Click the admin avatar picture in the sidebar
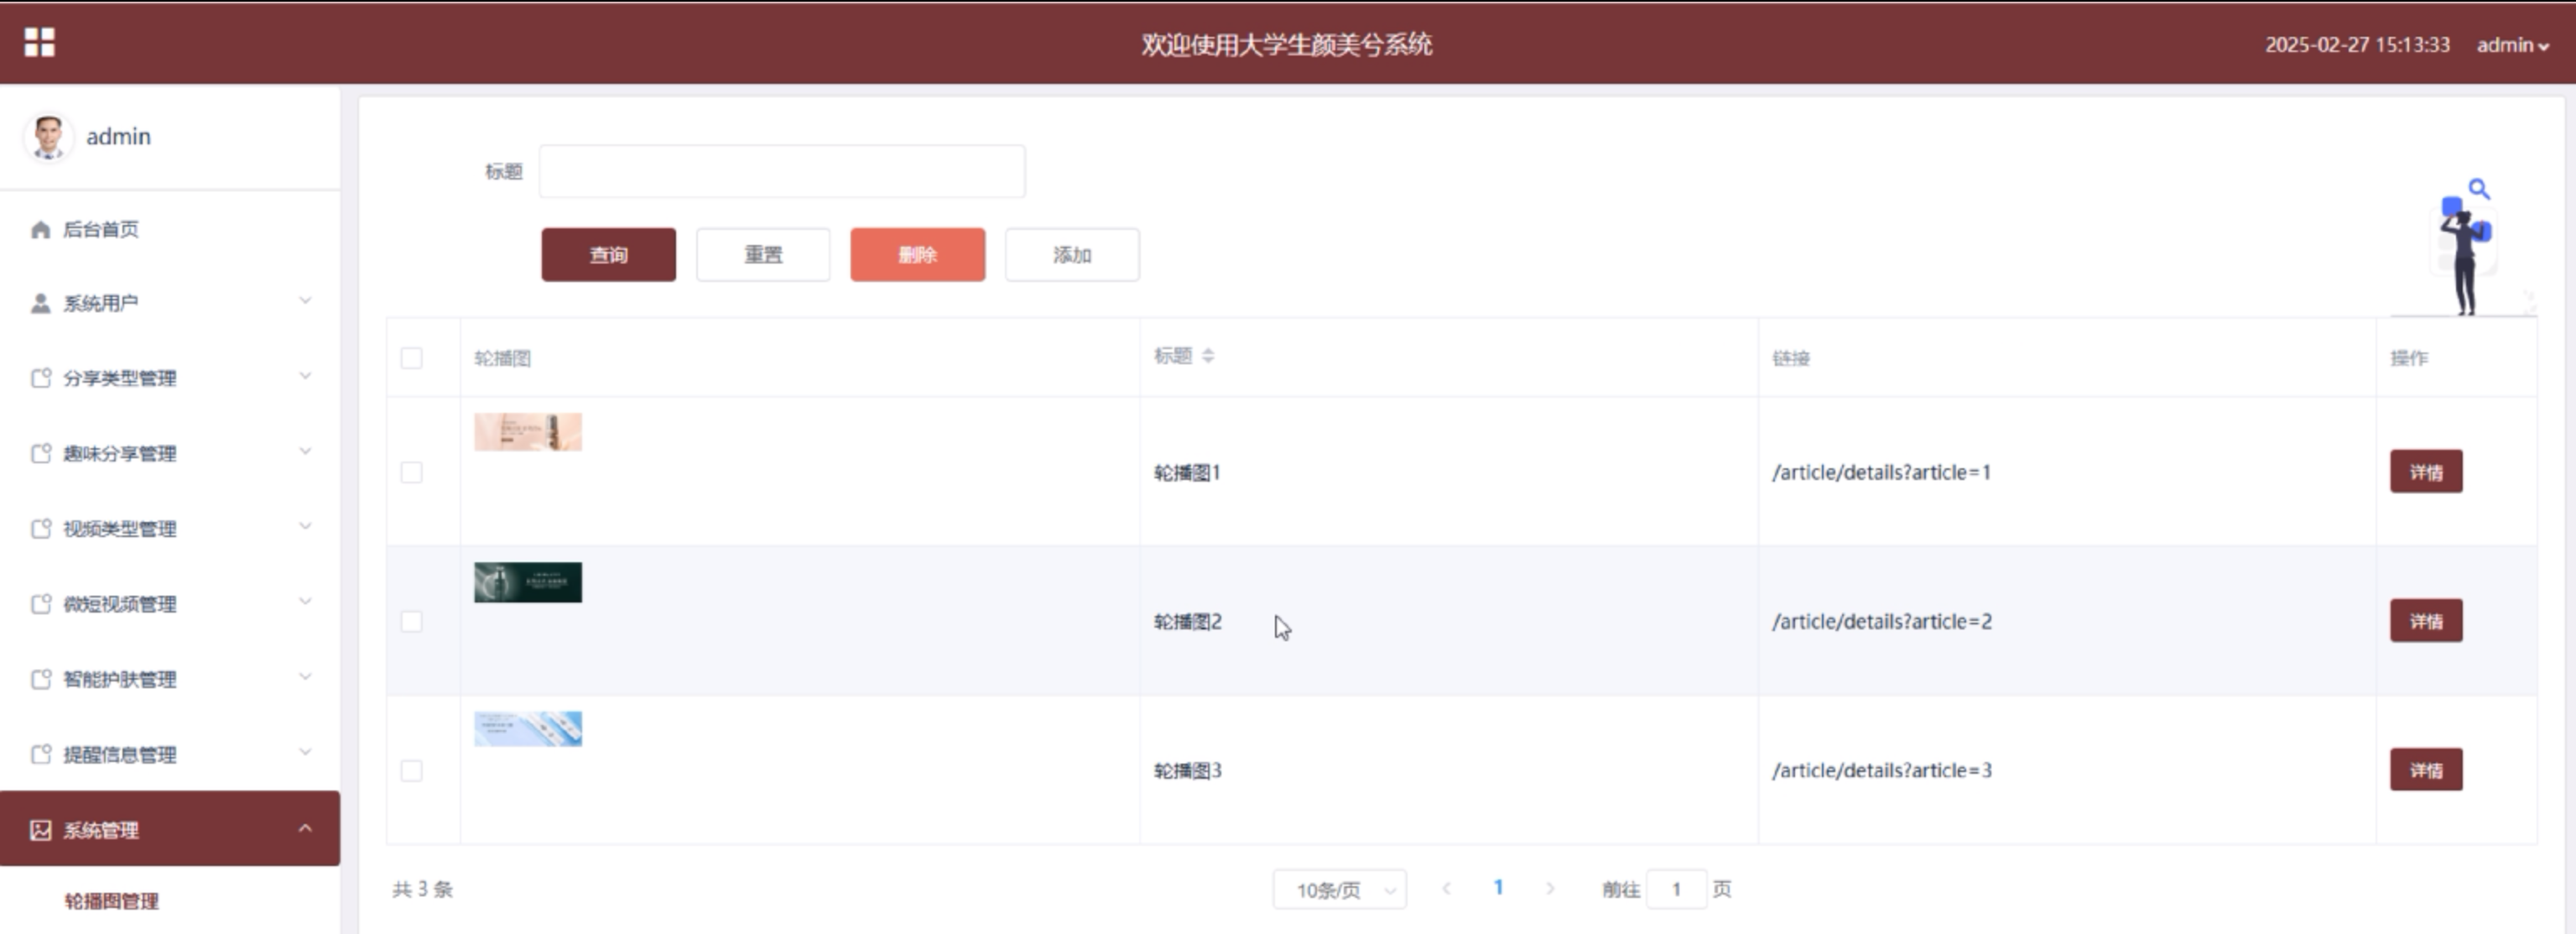Screen dimensions: 2576x934 tap(47, 137)
